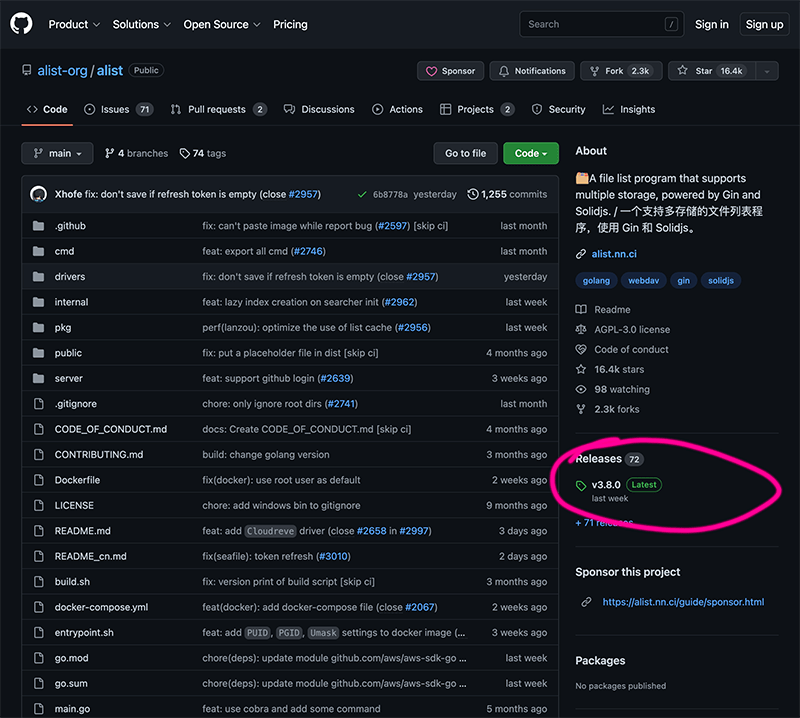Focus the Search input field
Image resolution: width=800 pixels, height=718 pixels.
click(x=602, y=24)
